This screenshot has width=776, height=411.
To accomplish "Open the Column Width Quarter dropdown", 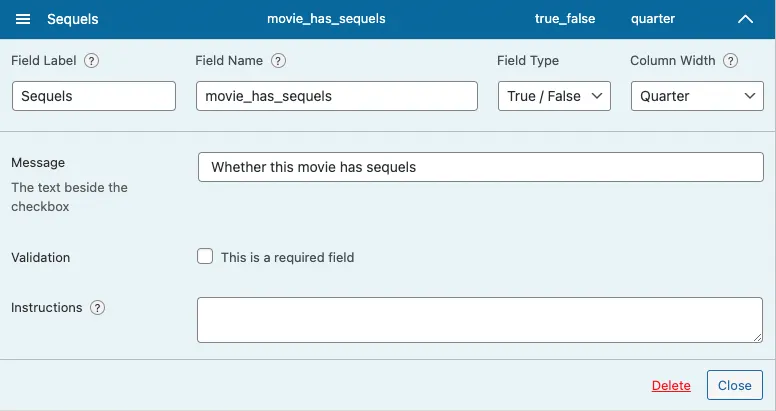I will [x=697, y=96].
